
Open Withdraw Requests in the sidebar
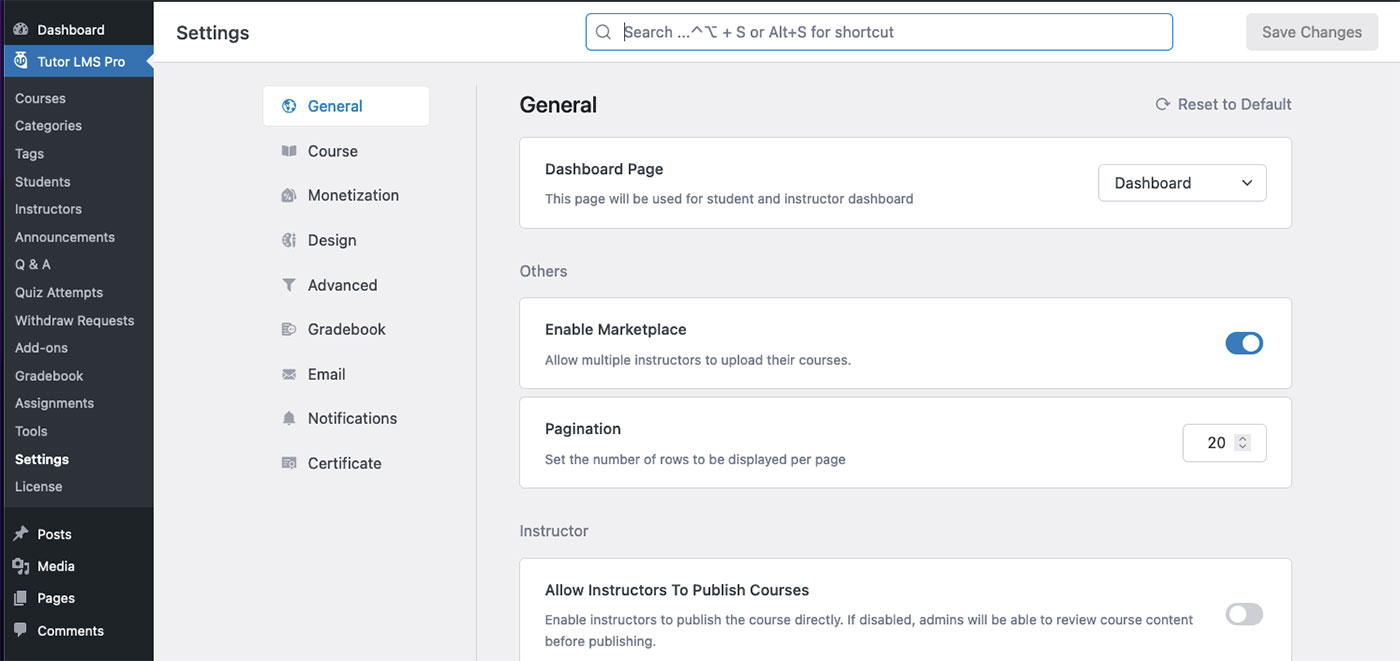coord(74,320)
